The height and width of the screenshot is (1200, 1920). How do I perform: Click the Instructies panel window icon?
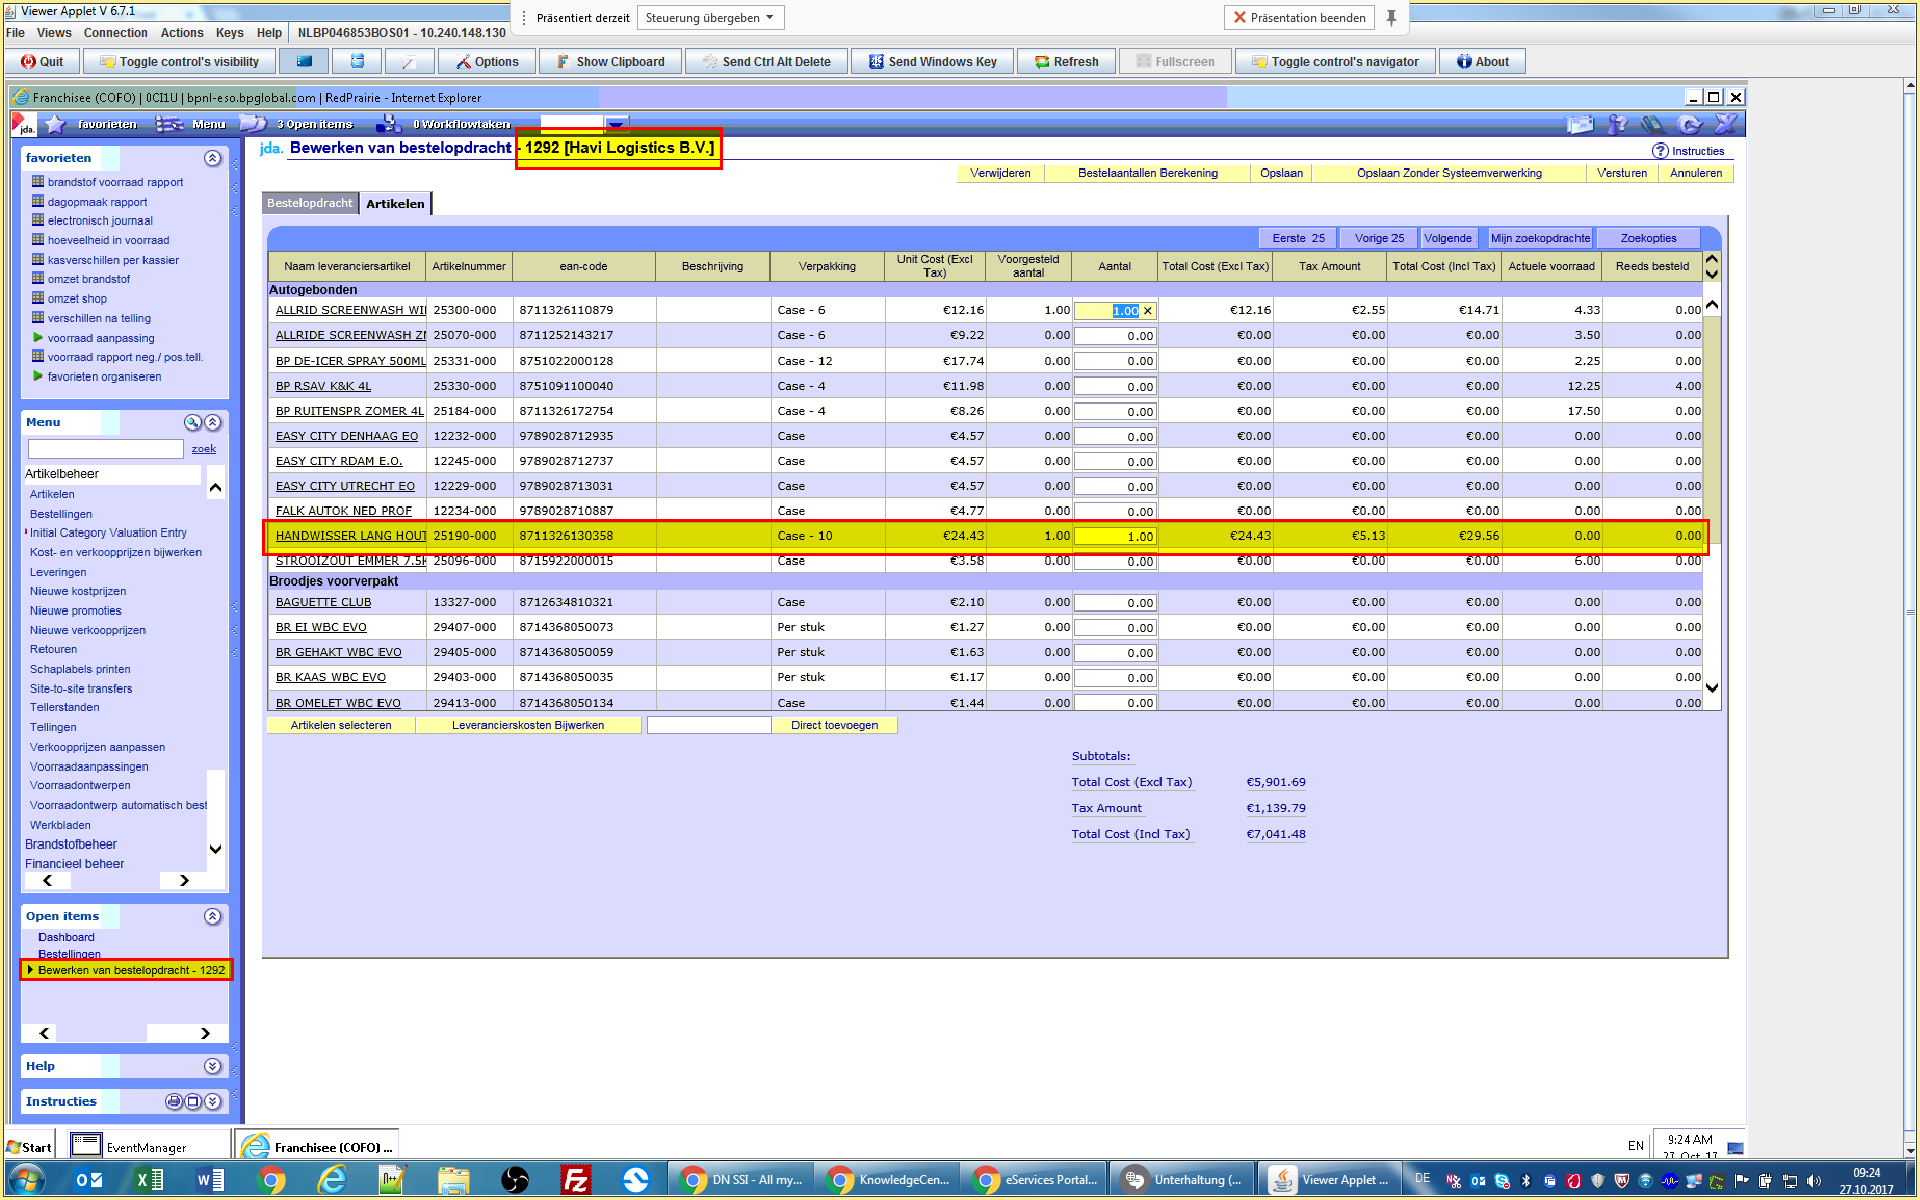(x=193, y=1101)
